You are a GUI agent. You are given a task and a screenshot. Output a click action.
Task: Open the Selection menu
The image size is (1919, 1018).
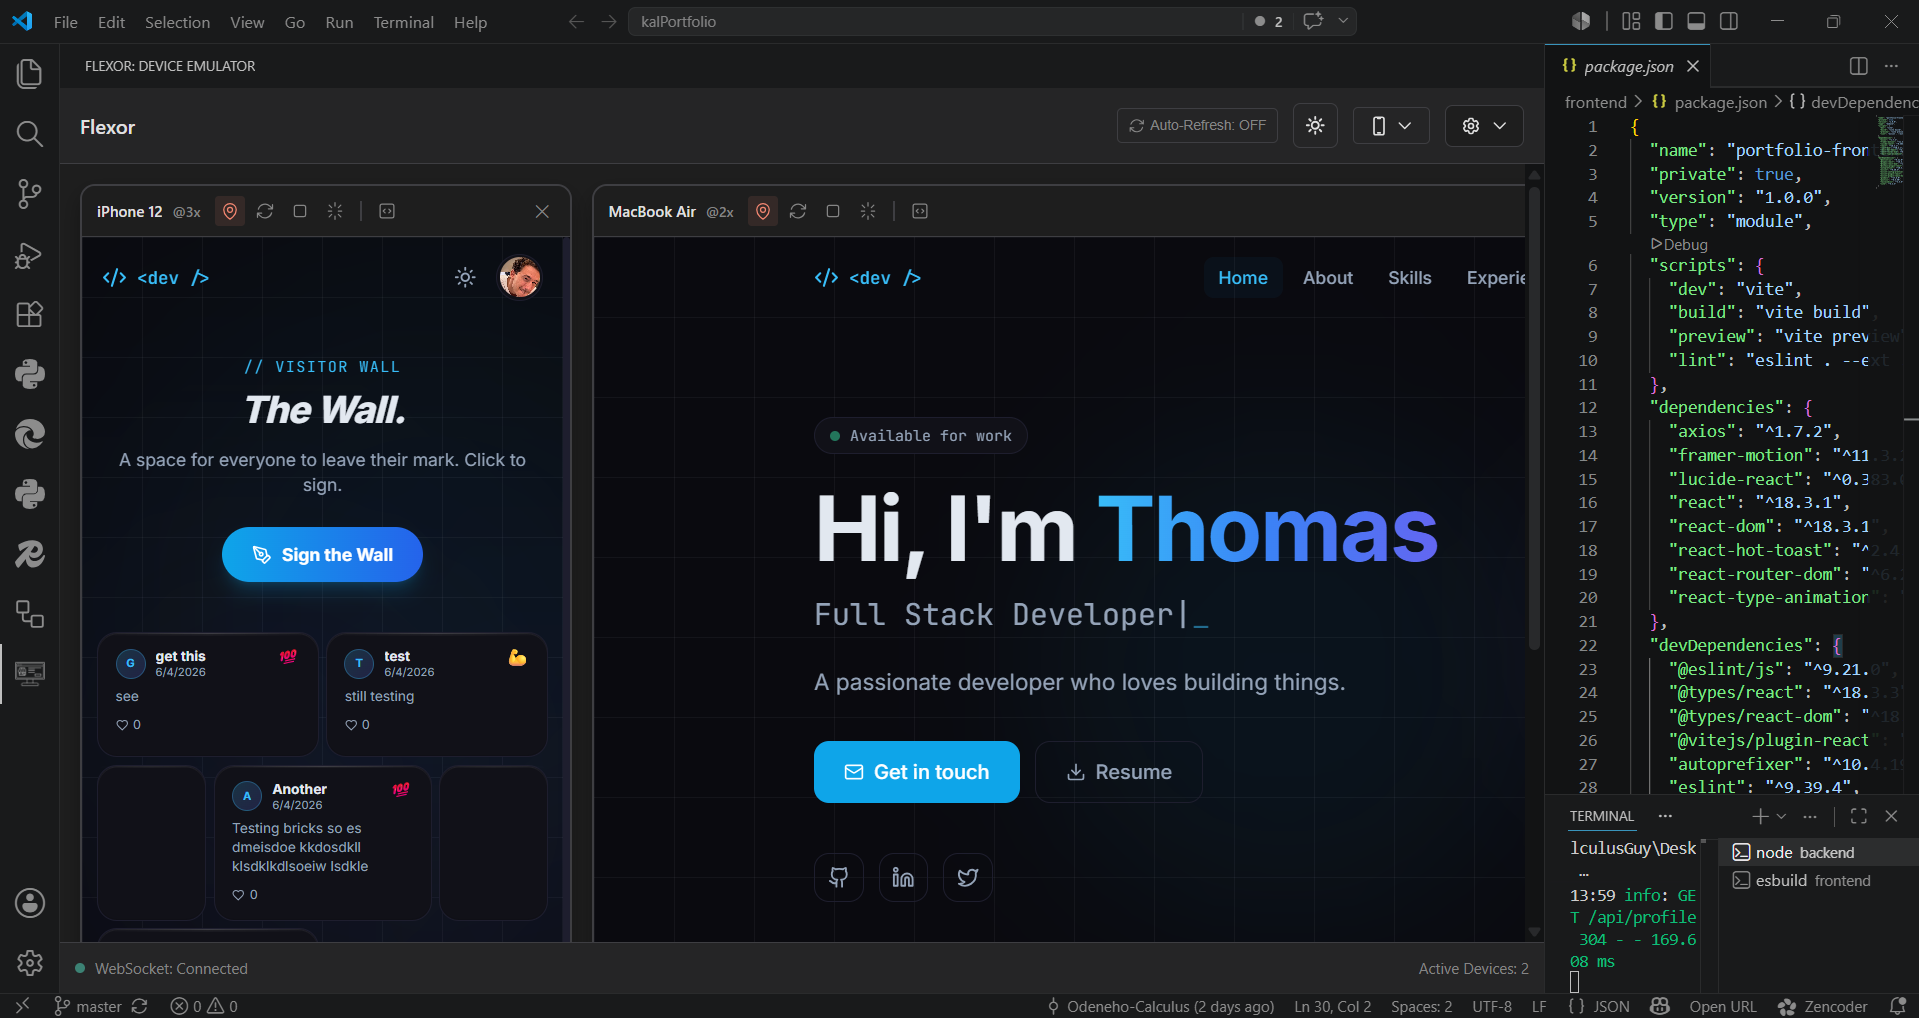pos(177,22)
